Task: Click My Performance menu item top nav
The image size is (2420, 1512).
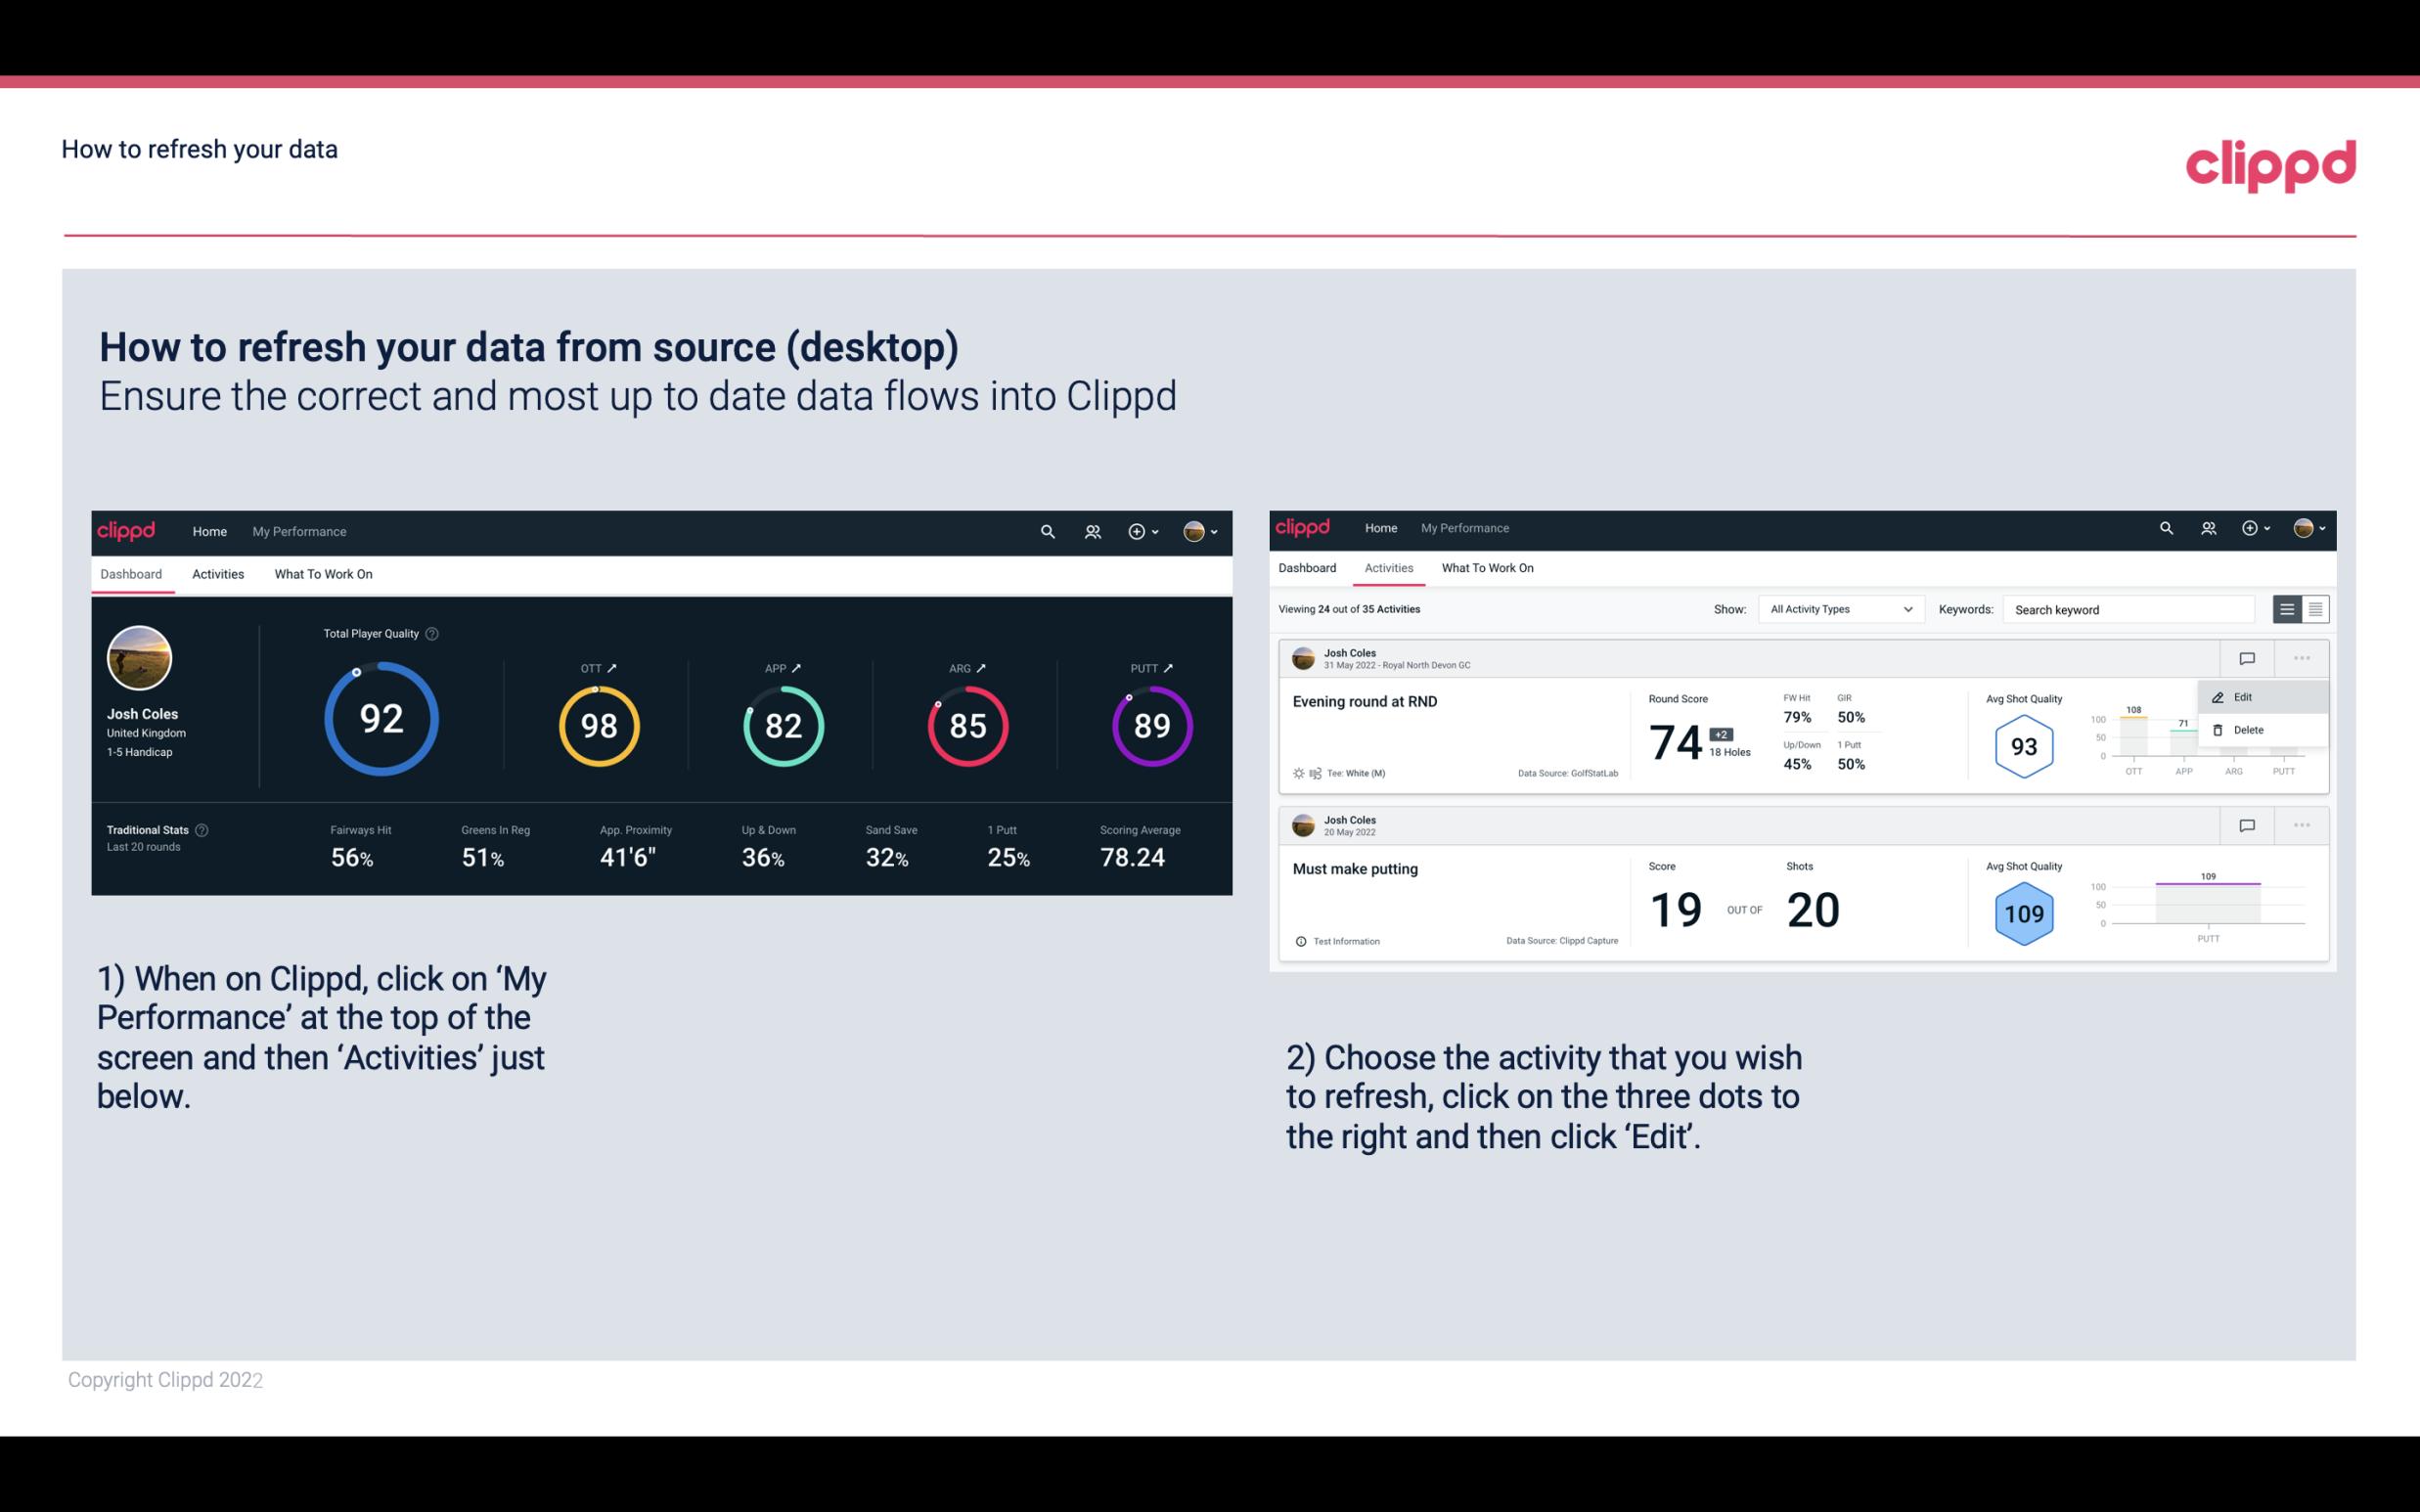Action: pos(298,529)
